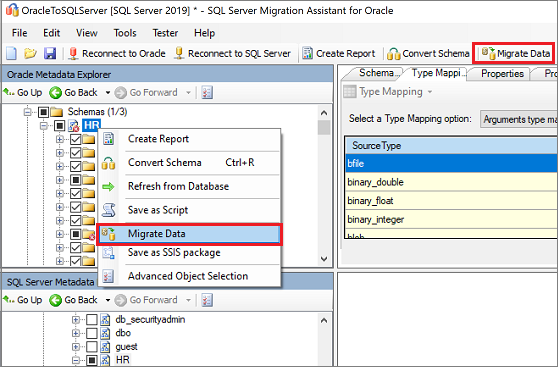The height and width of the screenshot is (367, 558).
Task: Click Go Back in SQL Server Metadata Explorer
Action: [x=74, y=300]
